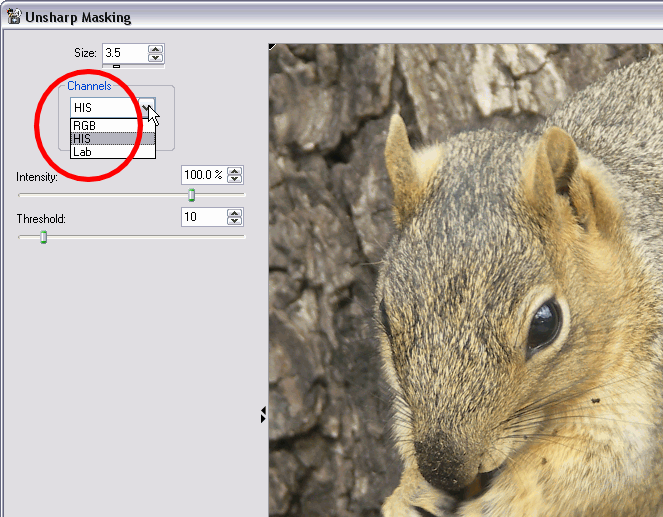Click the small slider handle below Size

point(116,67)
